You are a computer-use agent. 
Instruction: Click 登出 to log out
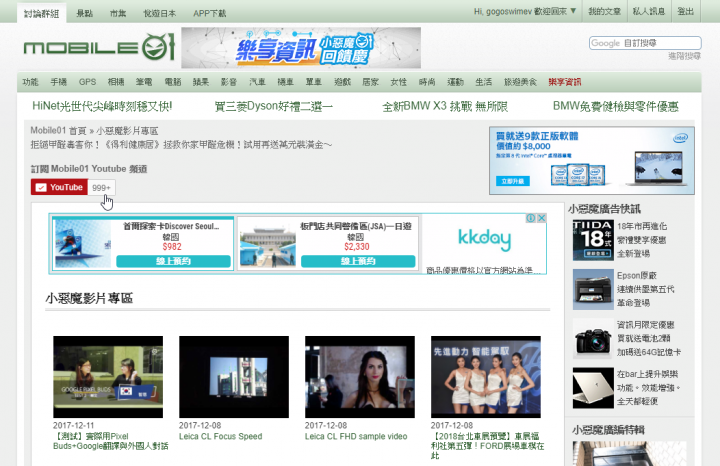686,11
